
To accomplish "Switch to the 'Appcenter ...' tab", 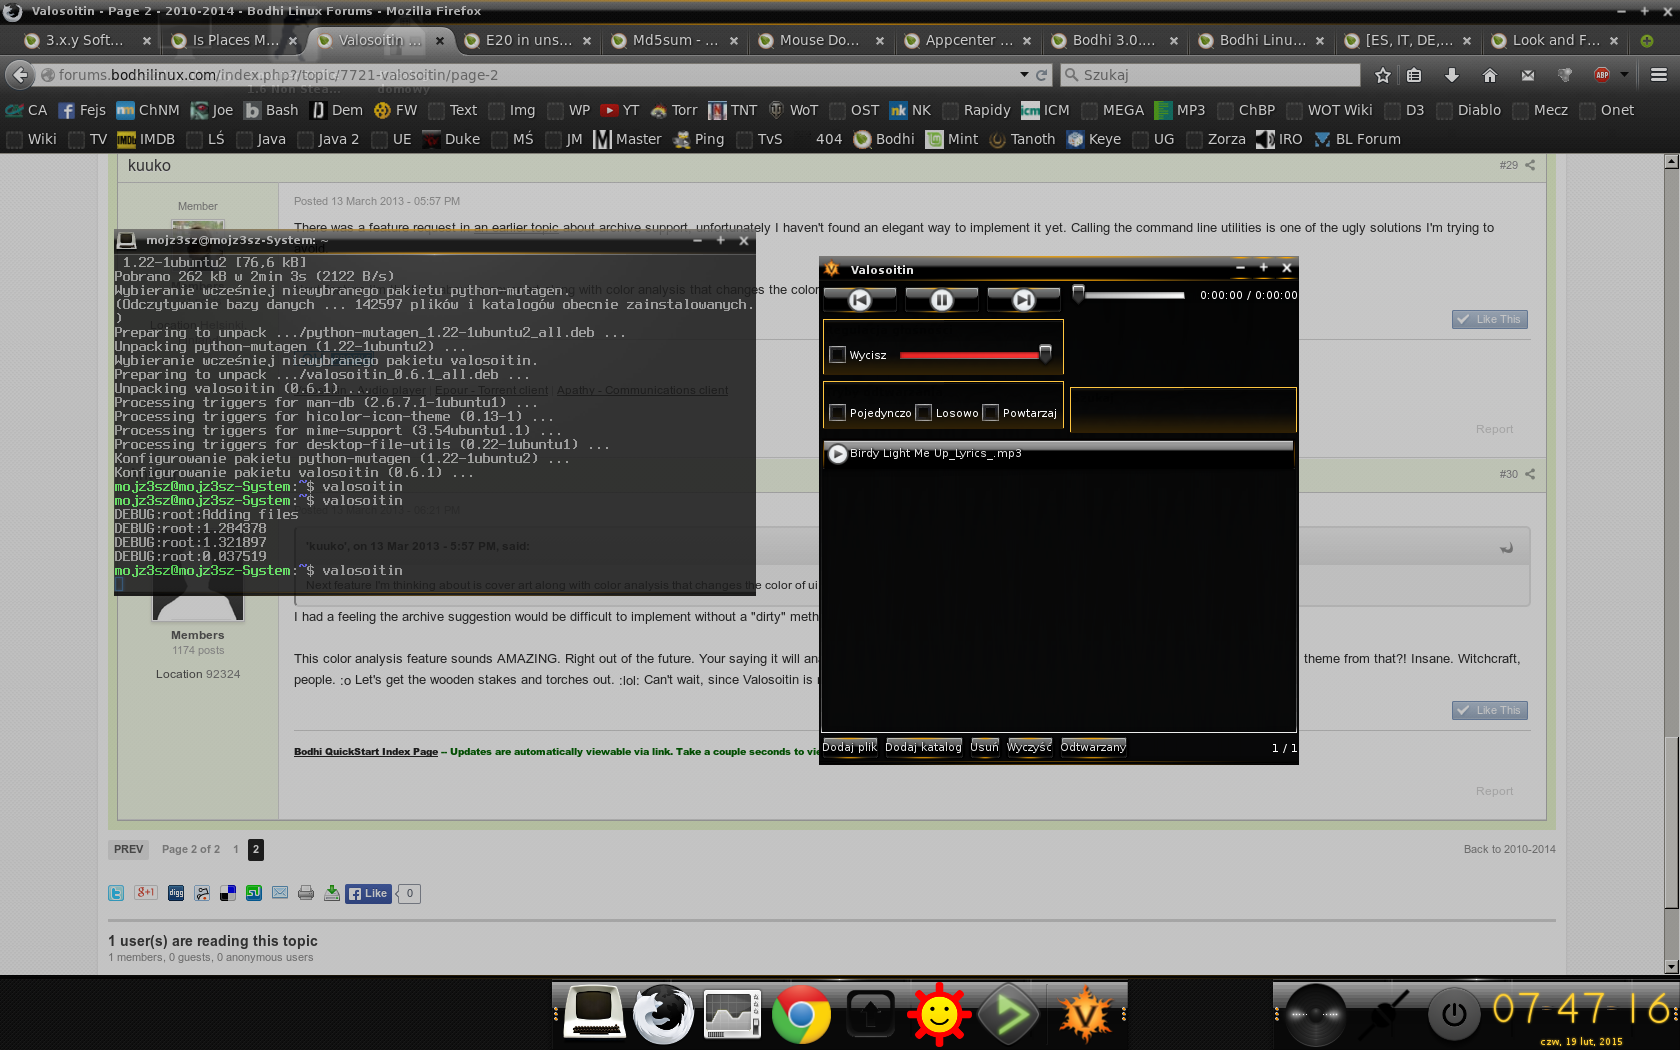I will point(967,40).
